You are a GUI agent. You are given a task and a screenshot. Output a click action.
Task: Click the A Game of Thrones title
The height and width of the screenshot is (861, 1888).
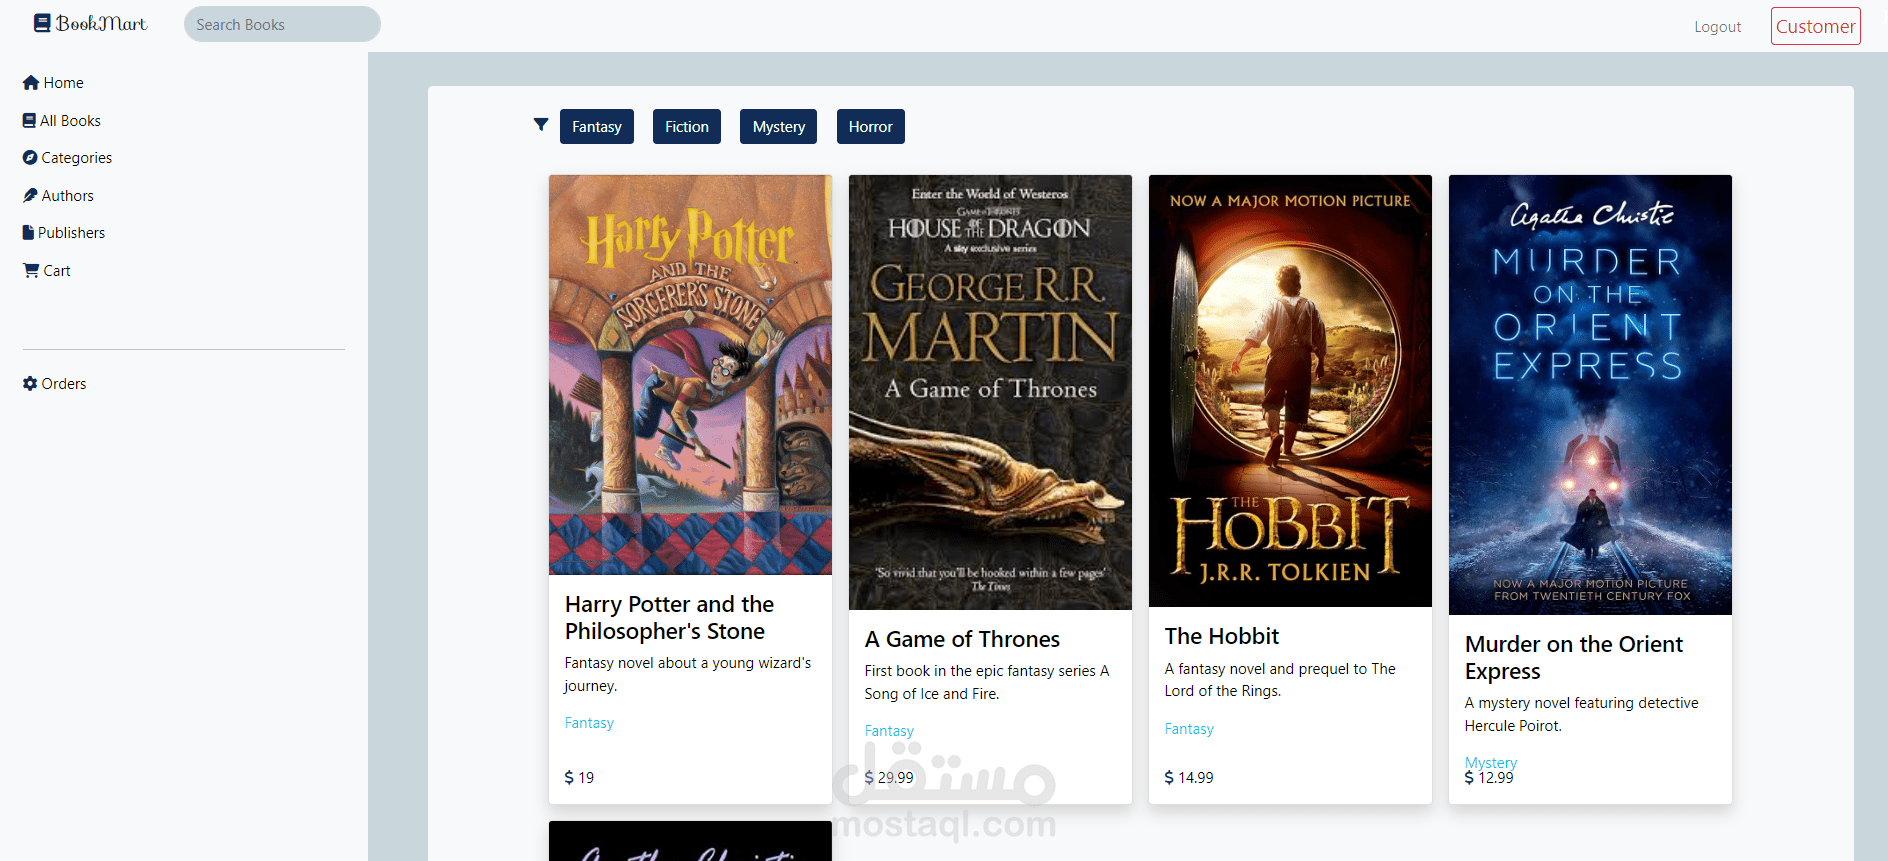pos(962,639)
